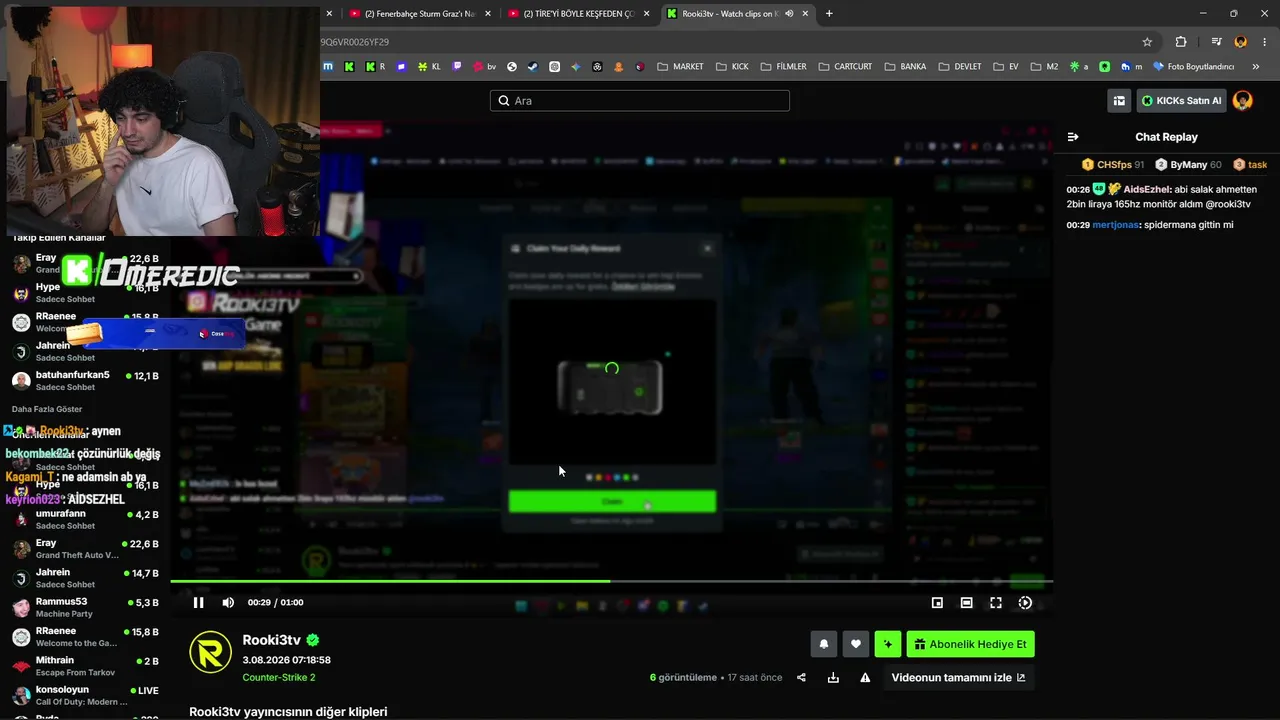Open the Chrome three-dot menu

(x=1265, y=42)
